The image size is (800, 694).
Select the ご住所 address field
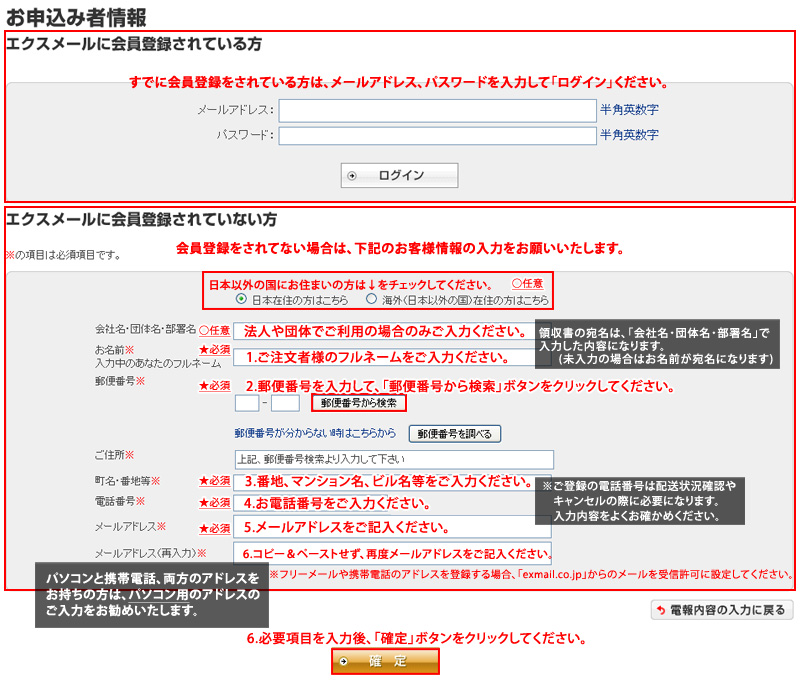(x=393, y=460)
